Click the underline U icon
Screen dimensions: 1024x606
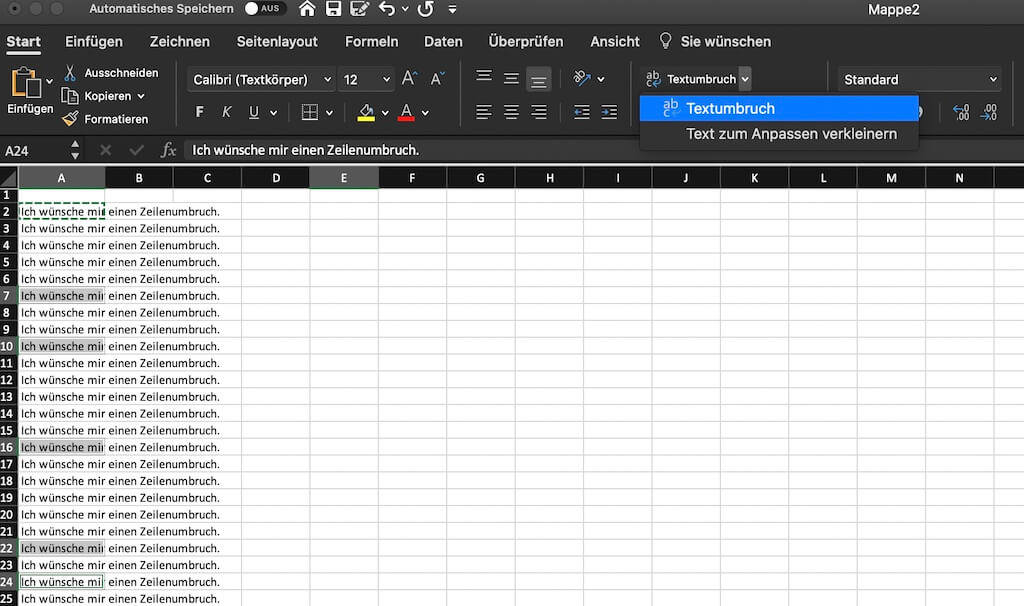(x=253, y=112)
